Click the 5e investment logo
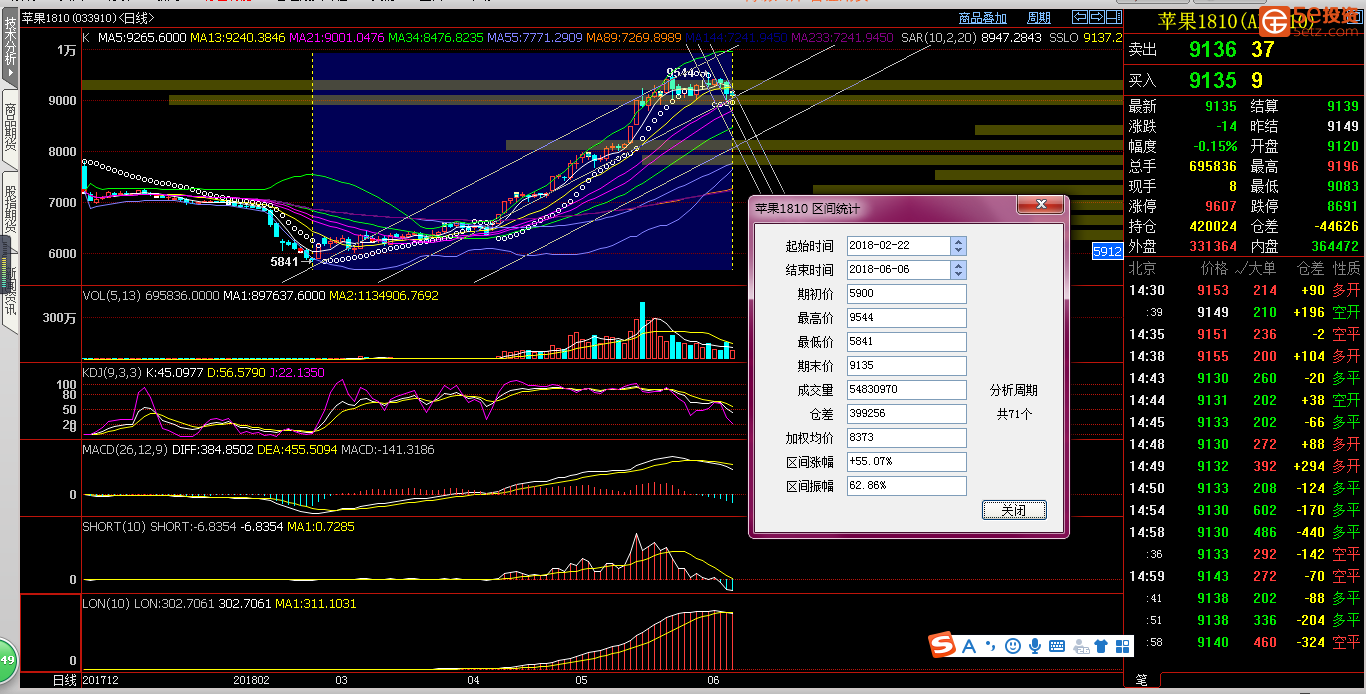This screenshot has height=694, width=1366. [x=1309, y=20]
